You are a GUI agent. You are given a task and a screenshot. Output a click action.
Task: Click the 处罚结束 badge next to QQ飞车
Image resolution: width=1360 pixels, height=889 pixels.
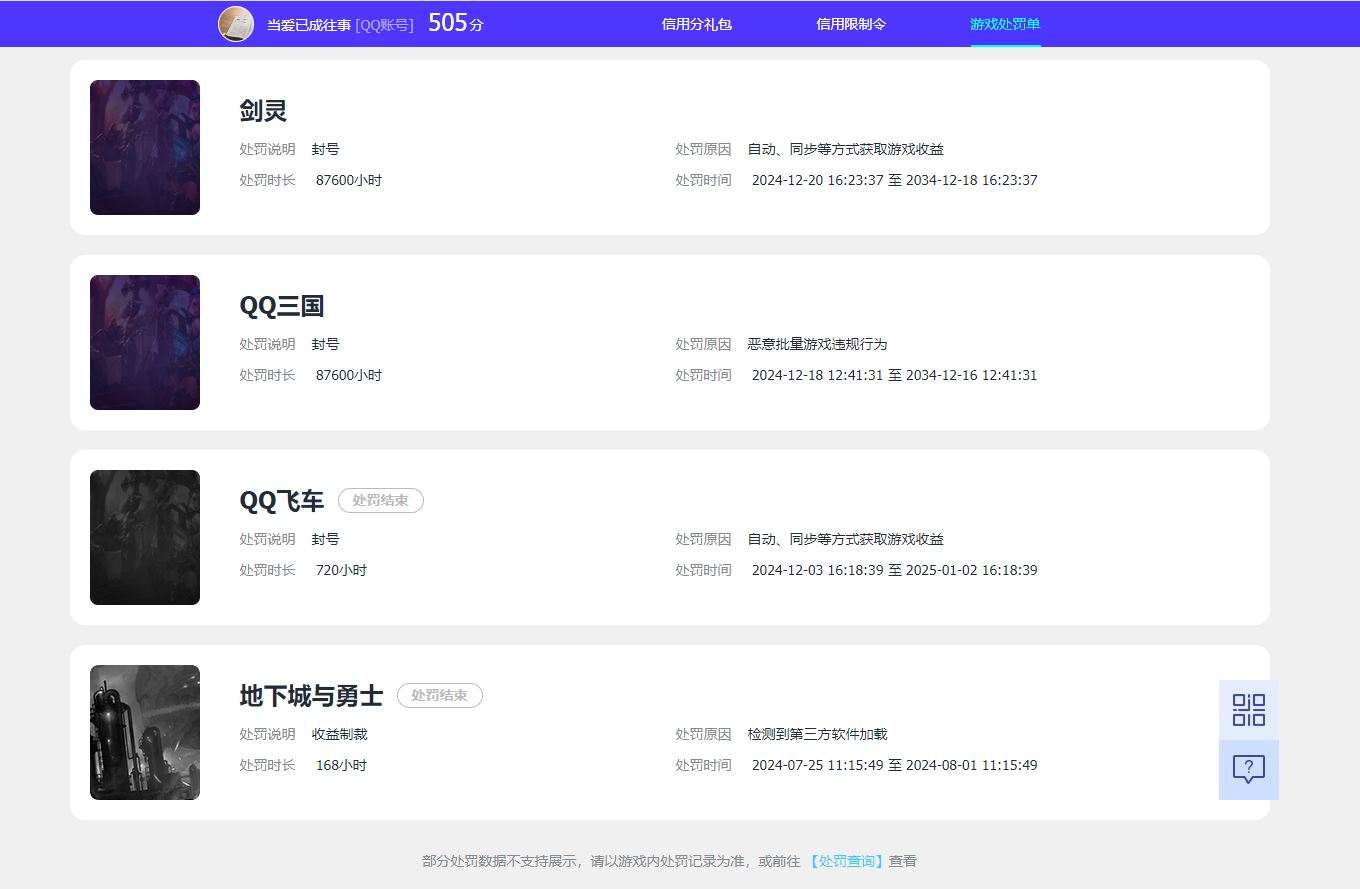coord(381,501)
